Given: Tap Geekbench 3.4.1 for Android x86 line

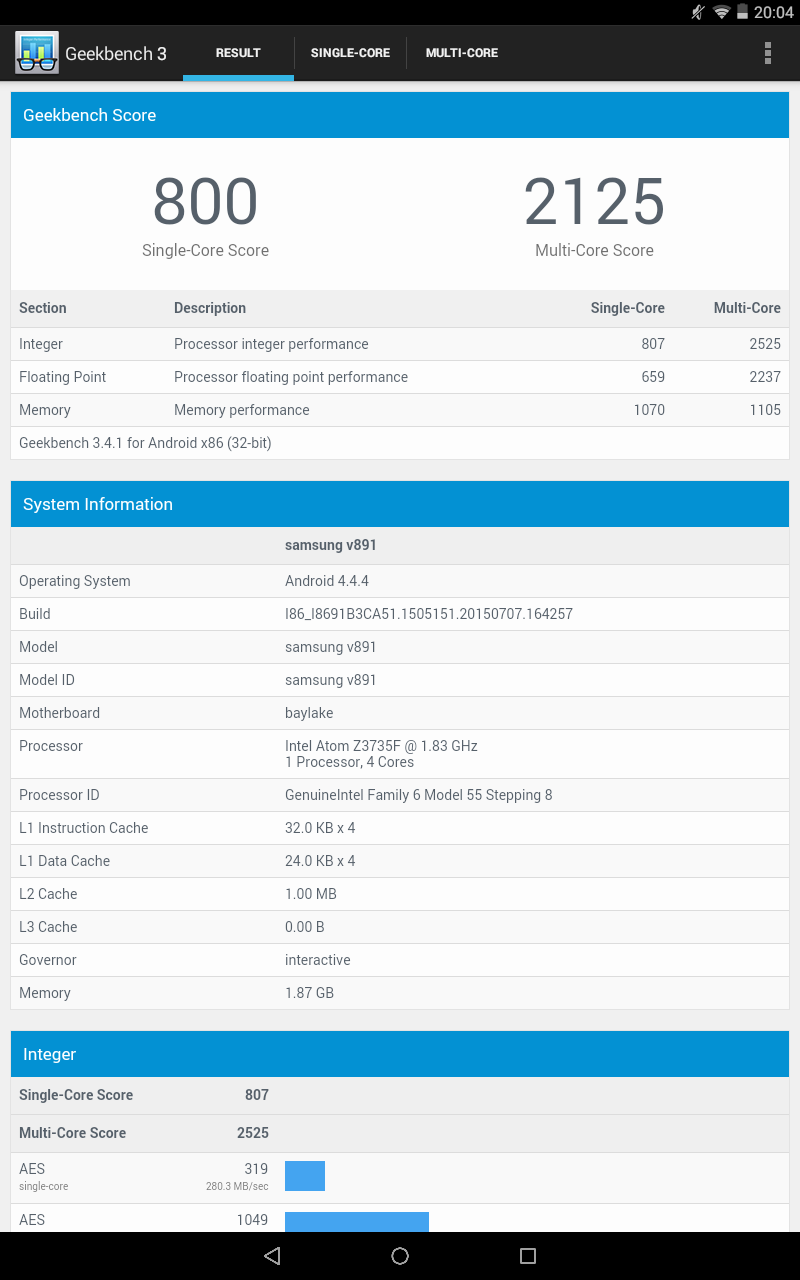Looking at the screenshot, I should pos(145,443).
